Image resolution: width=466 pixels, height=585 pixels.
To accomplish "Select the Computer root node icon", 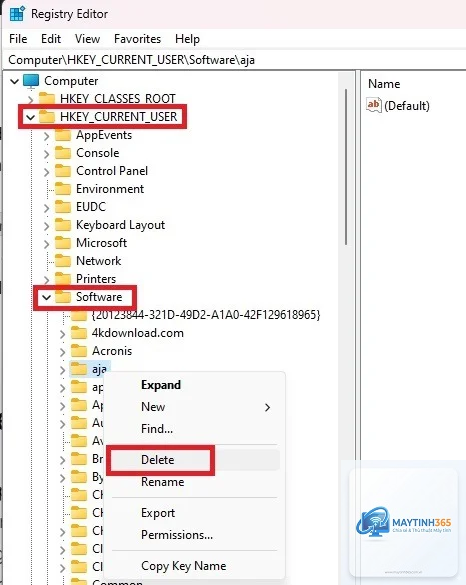I will [31, 81].
